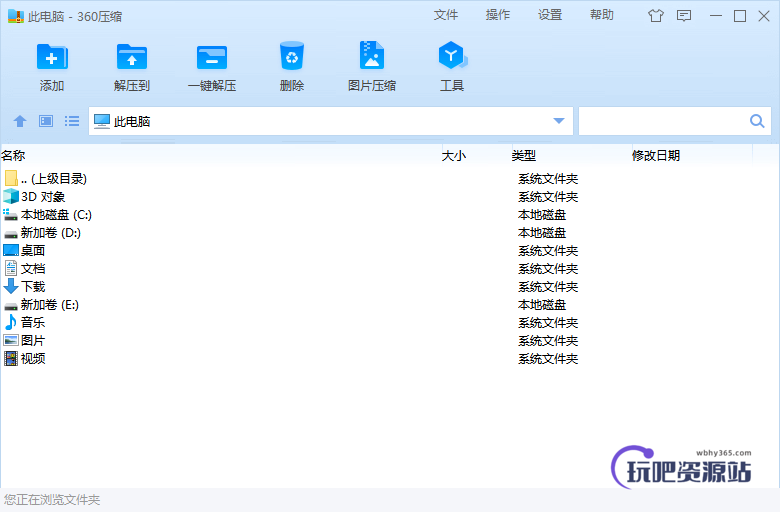Viewport: 780px width, 512px height.
Task: Select the 新加卷 (E:) name text
Action: coord(50,305)
